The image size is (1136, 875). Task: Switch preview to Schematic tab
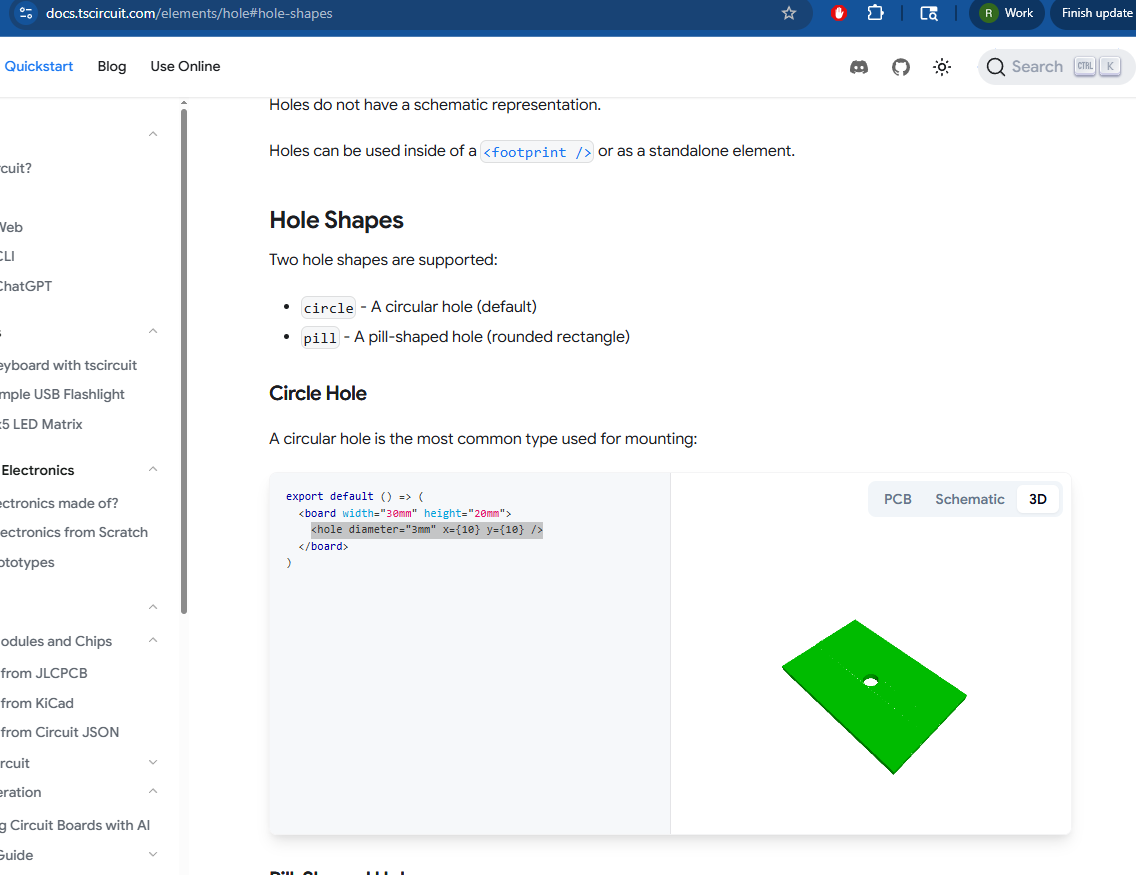tap(969, 499)
